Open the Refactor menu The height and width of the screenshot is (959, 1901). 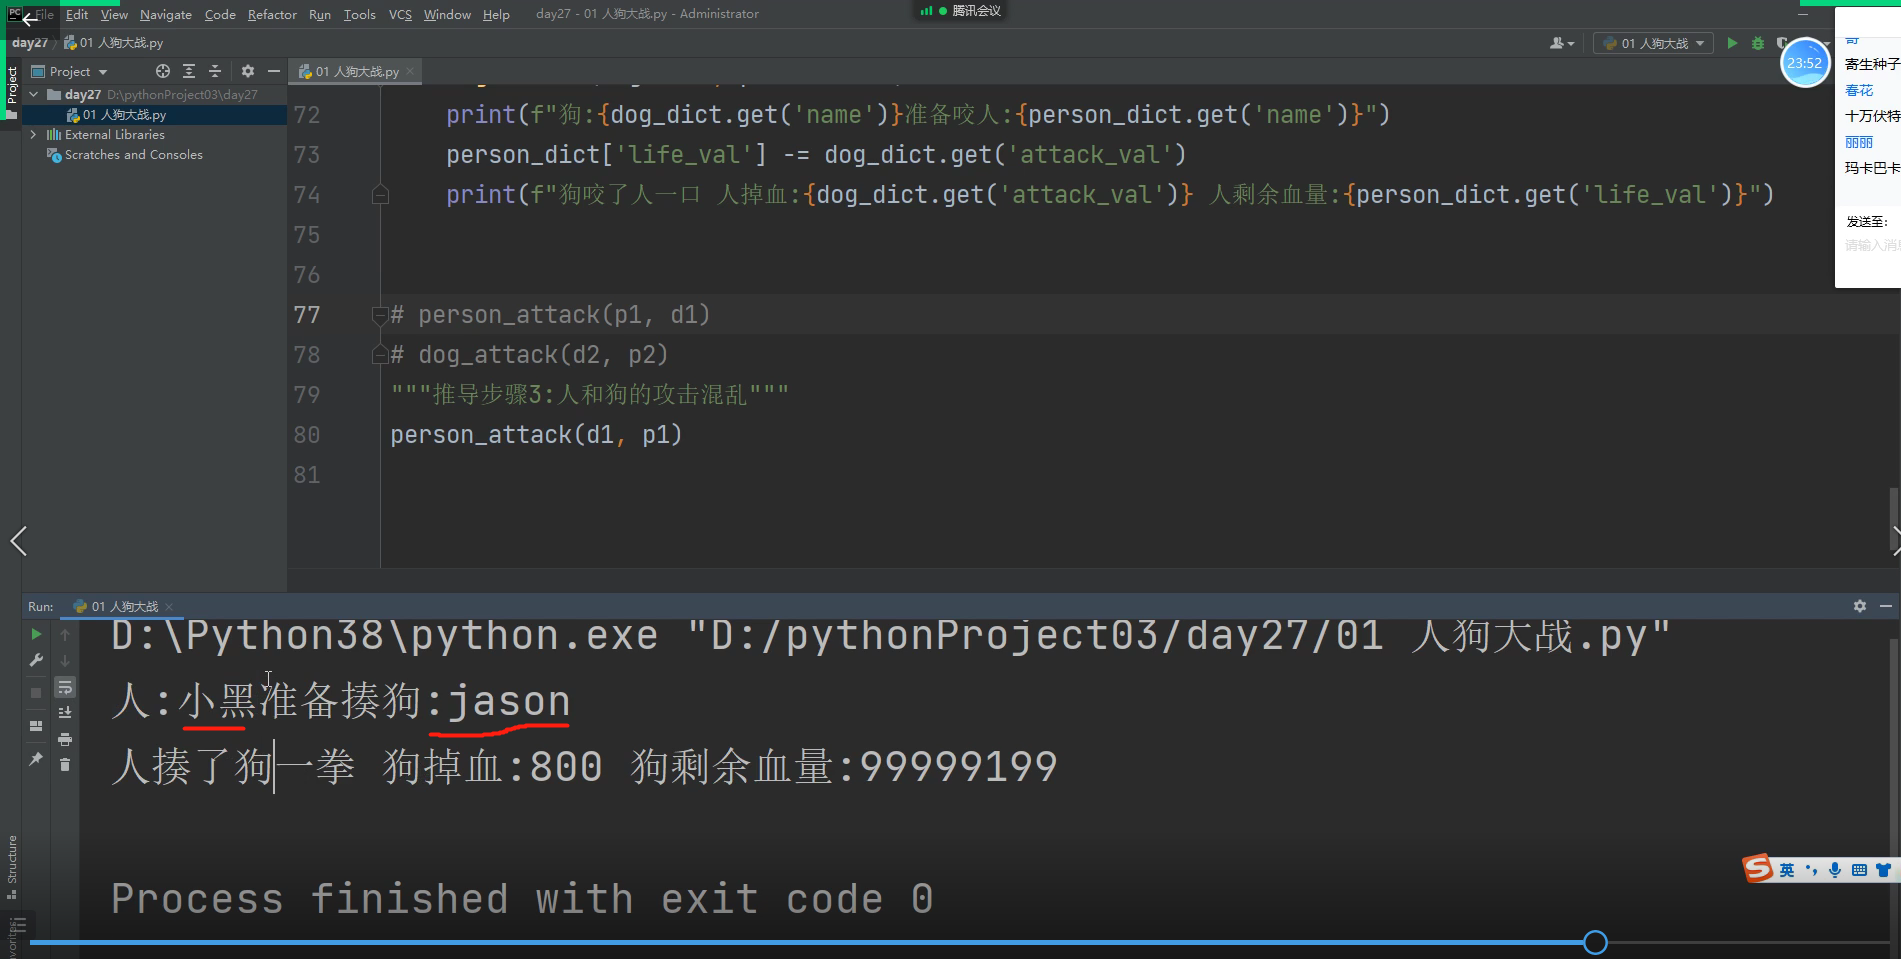[272, 14]
